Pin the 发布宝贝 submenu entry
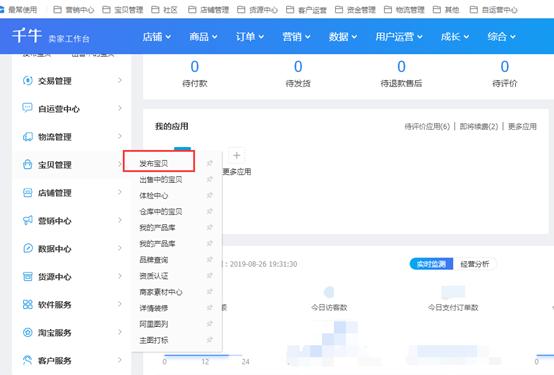The width and height of the screenshot is (554, 375). (210, 163)
